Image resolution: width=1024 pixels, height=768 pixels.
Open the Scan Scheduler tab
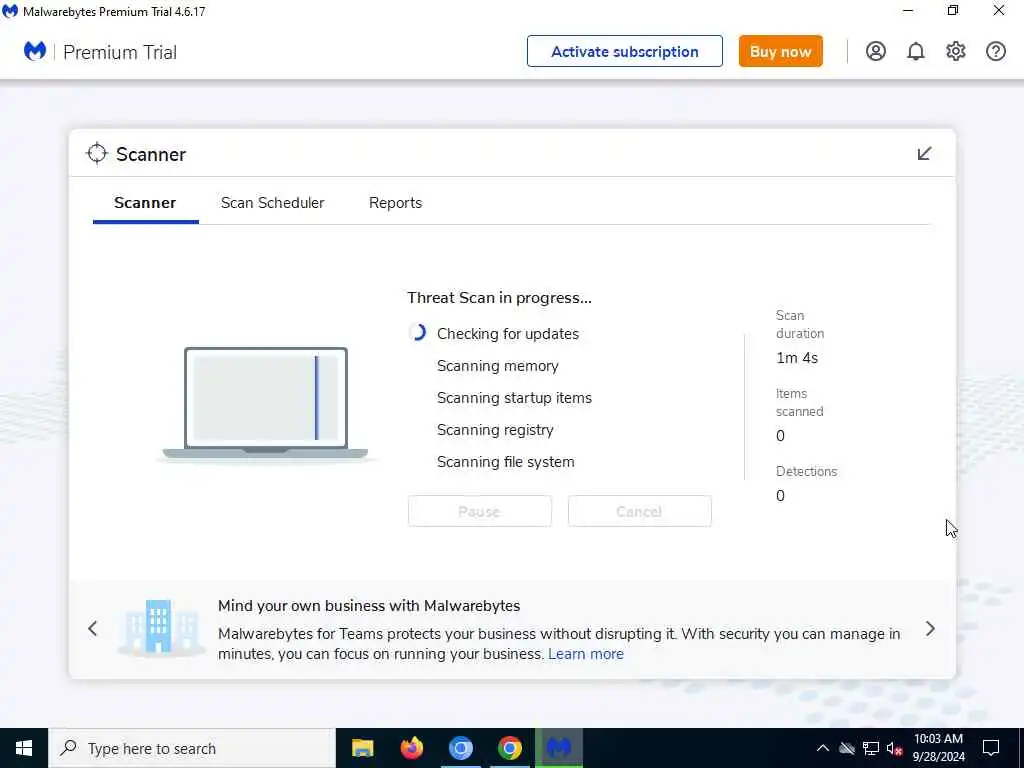tap(272, 203)
